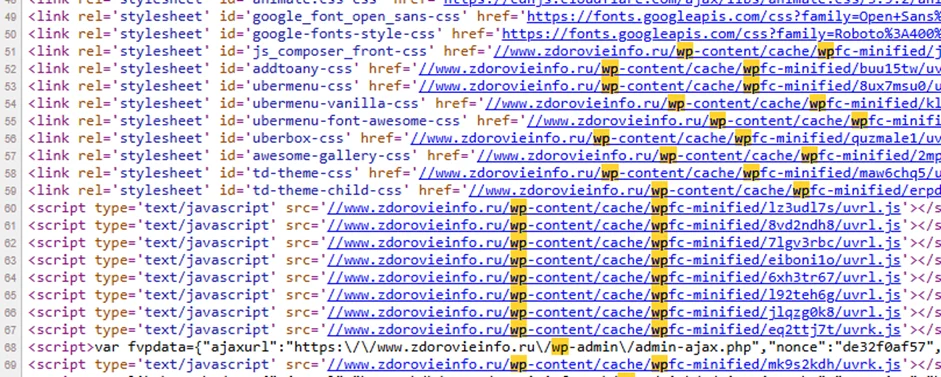
Task: Open the js_composer_front-css stylesheet URL
Action: 717,51
